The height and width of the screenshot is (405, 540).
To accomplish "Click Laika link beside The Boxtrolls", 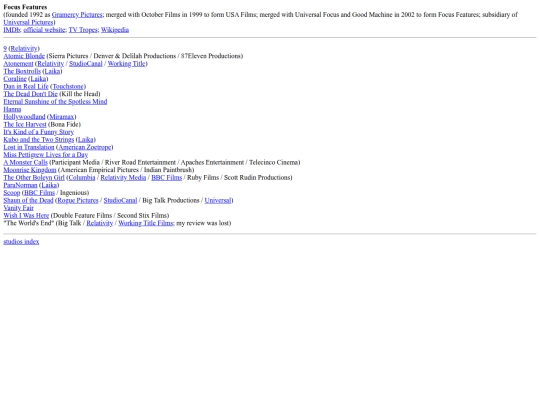I will (x=52, y=71).
